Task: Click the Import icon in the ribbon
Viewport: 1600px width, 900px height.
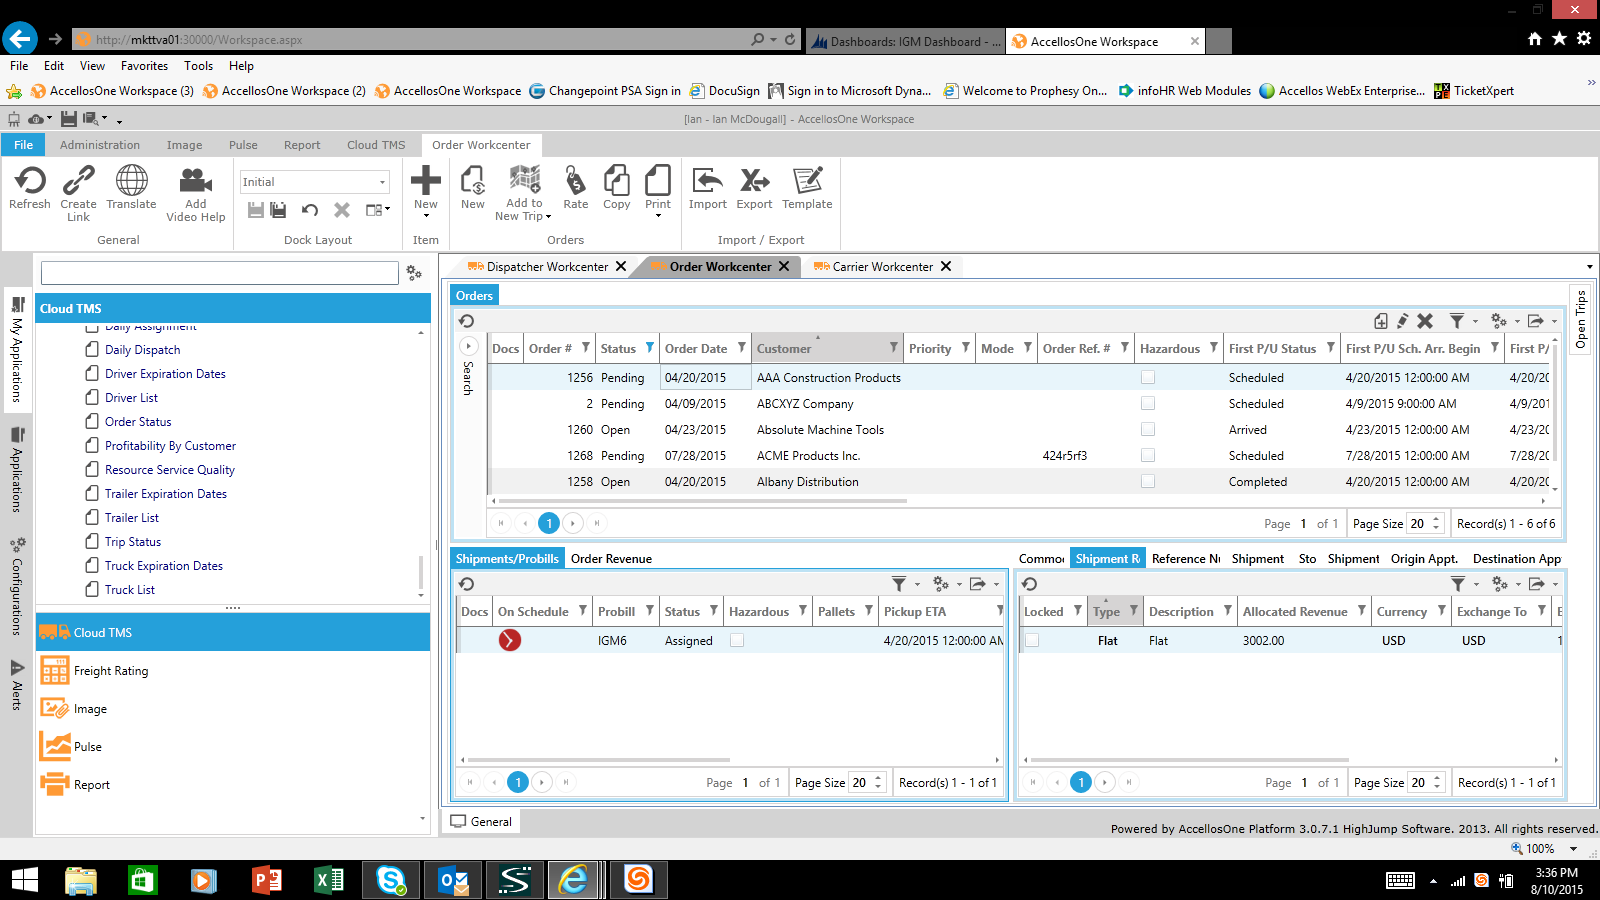Action: 707,183
